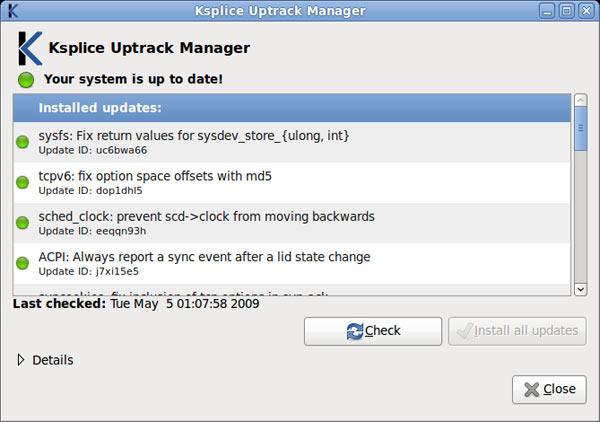Screen dimensions: 600x422
Task: Click the Ksplice K logo icon
Action: [30, 48]
